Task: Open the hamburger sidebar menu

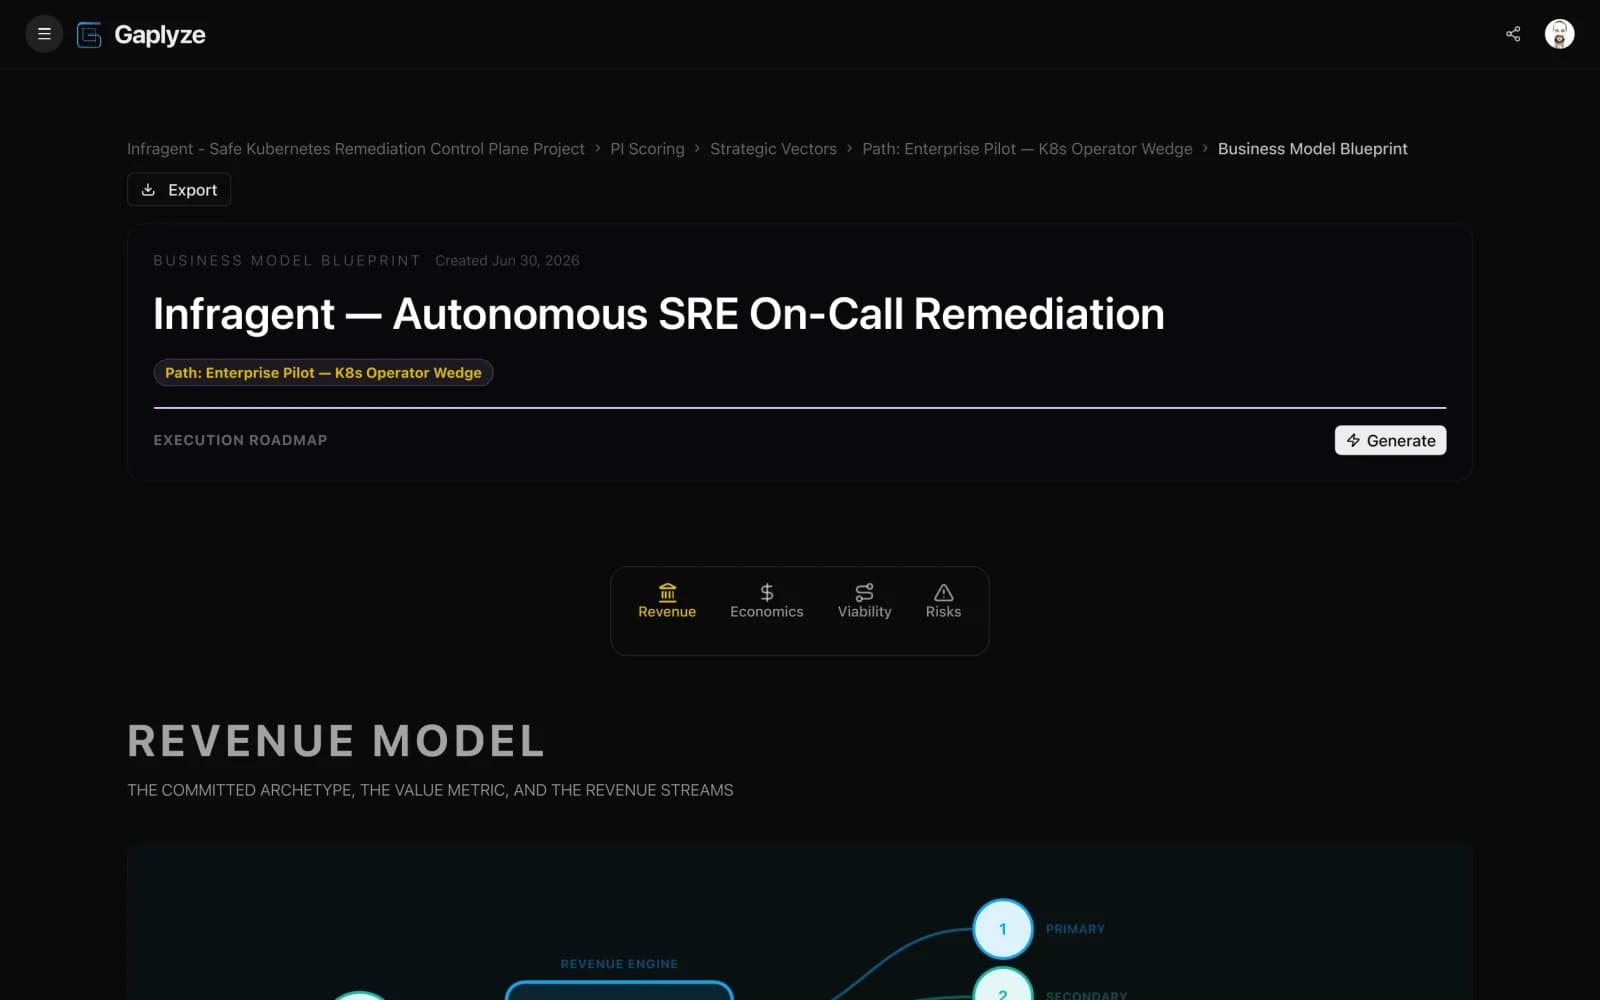Action: click(44, 34)
